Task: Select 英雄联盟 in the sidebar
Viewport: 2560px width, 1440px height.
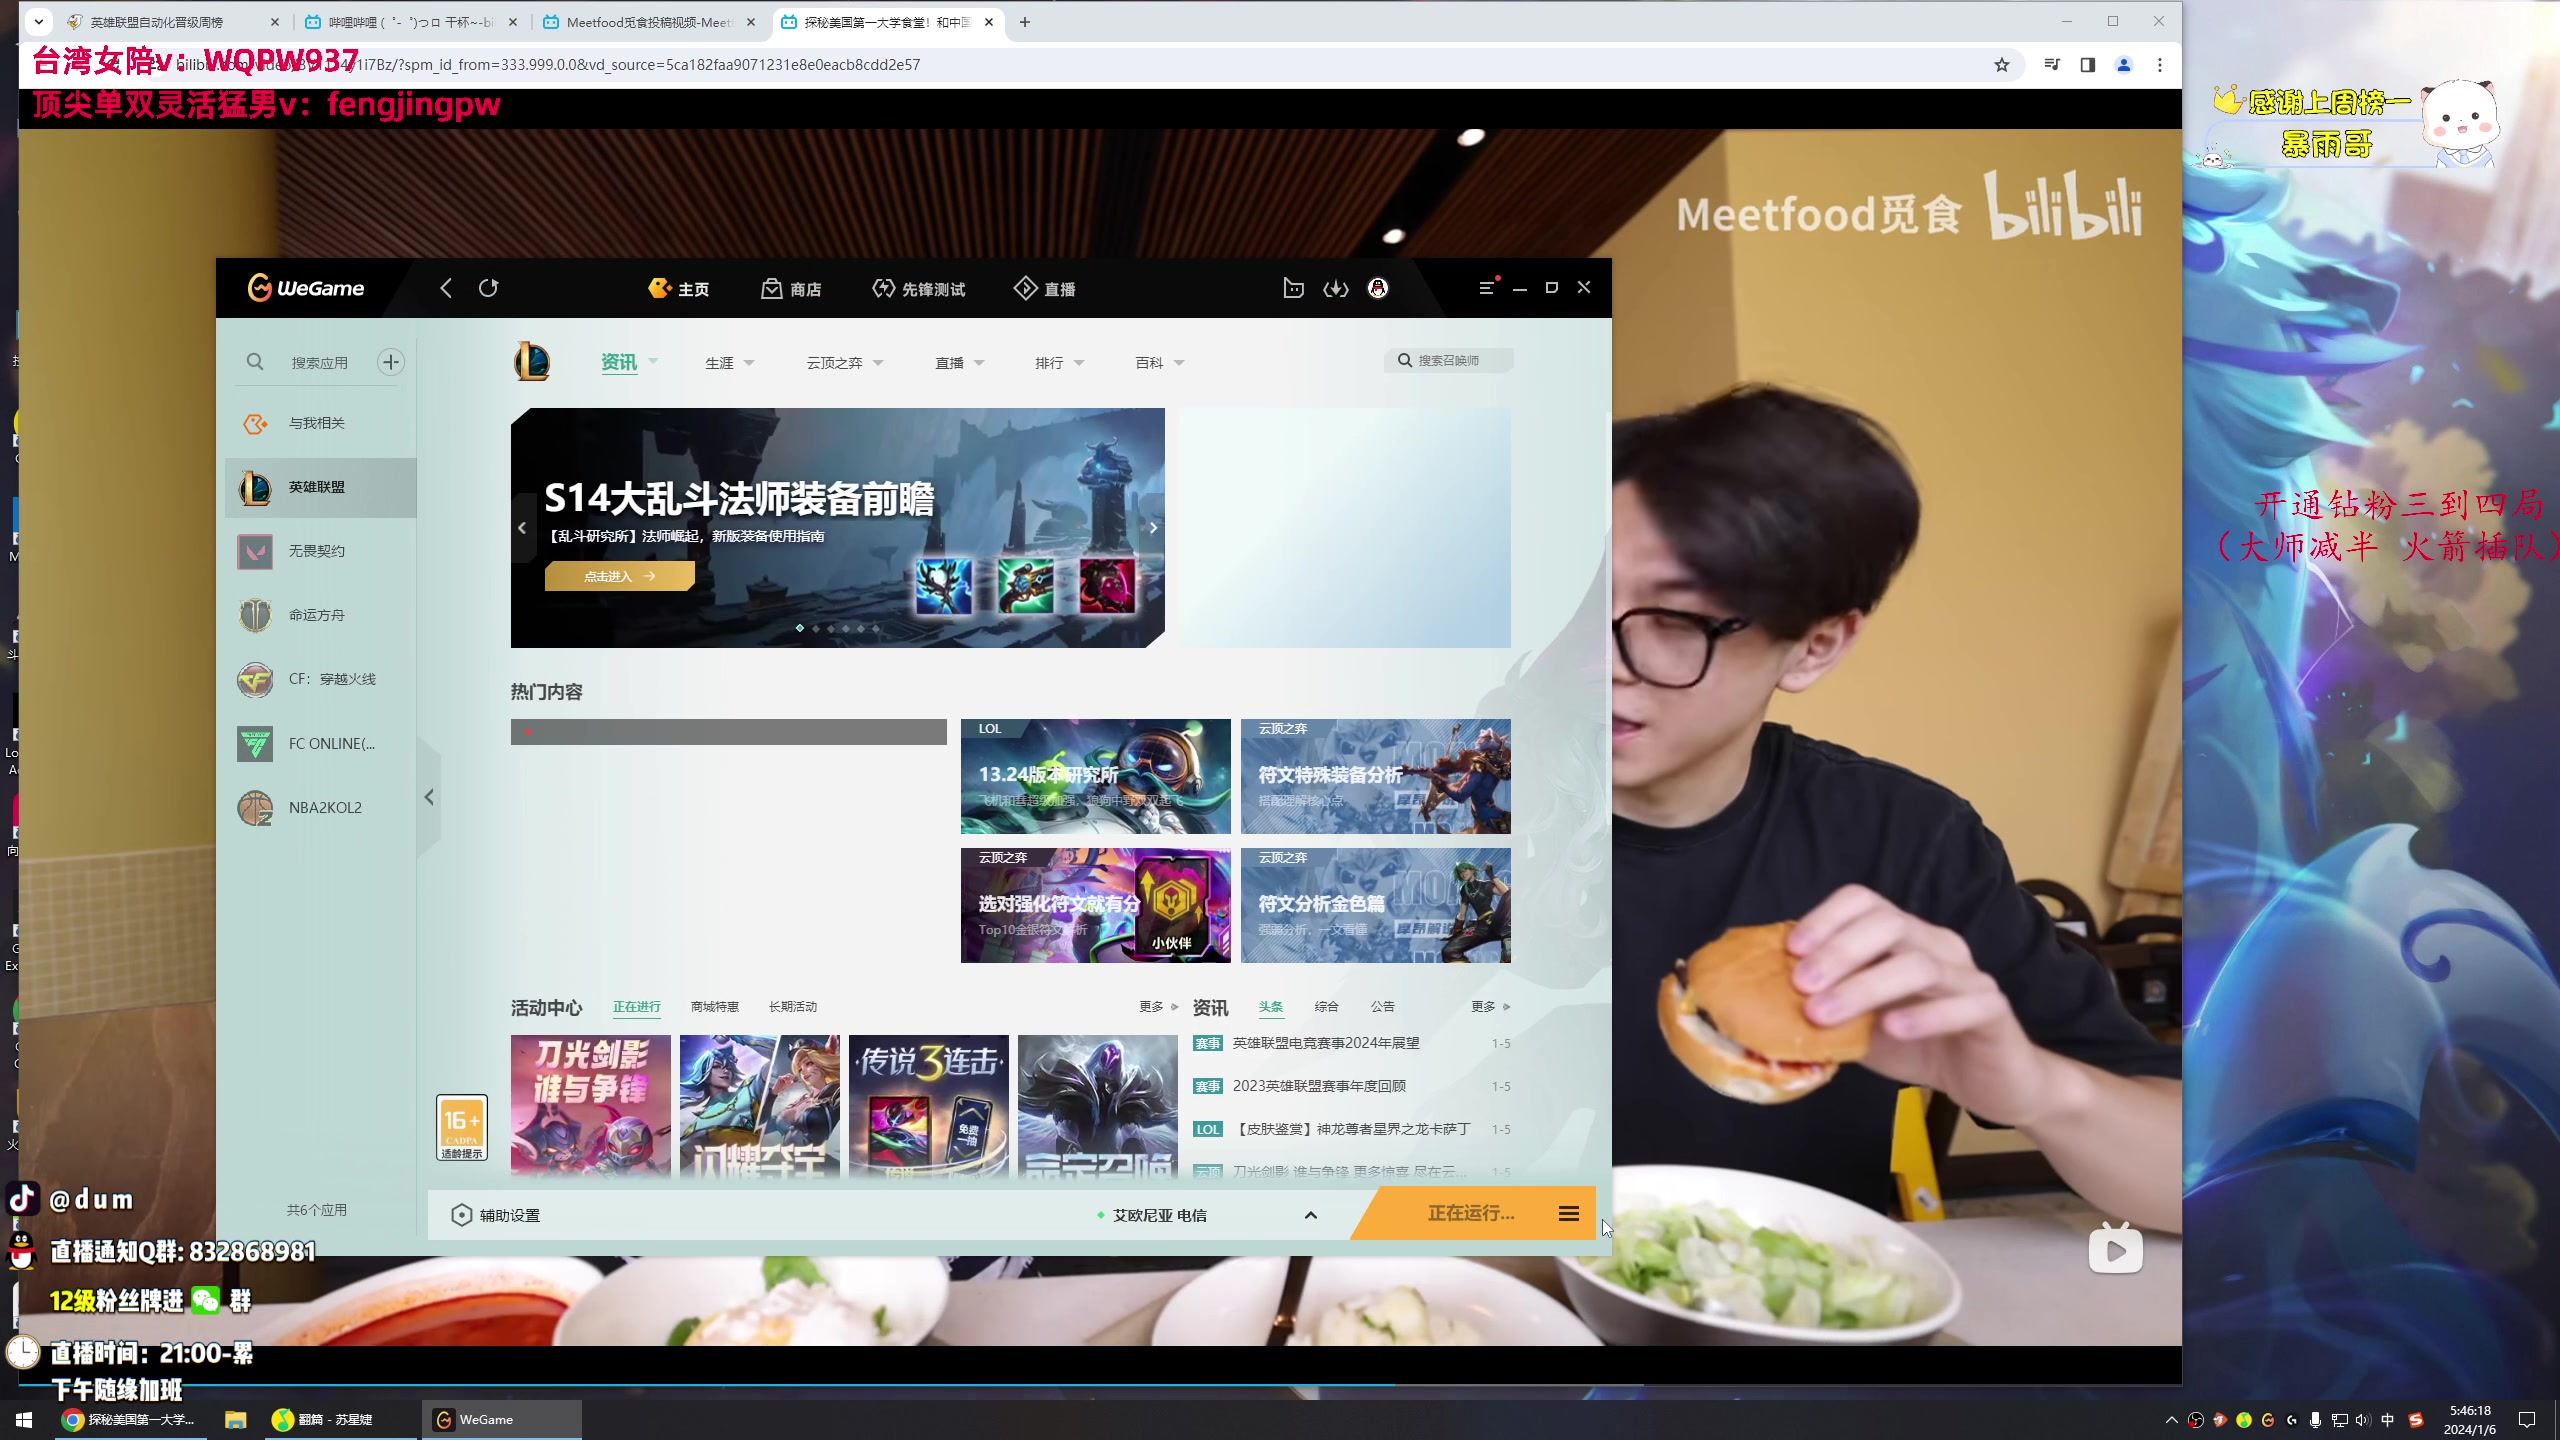Action: click(320, 487)
